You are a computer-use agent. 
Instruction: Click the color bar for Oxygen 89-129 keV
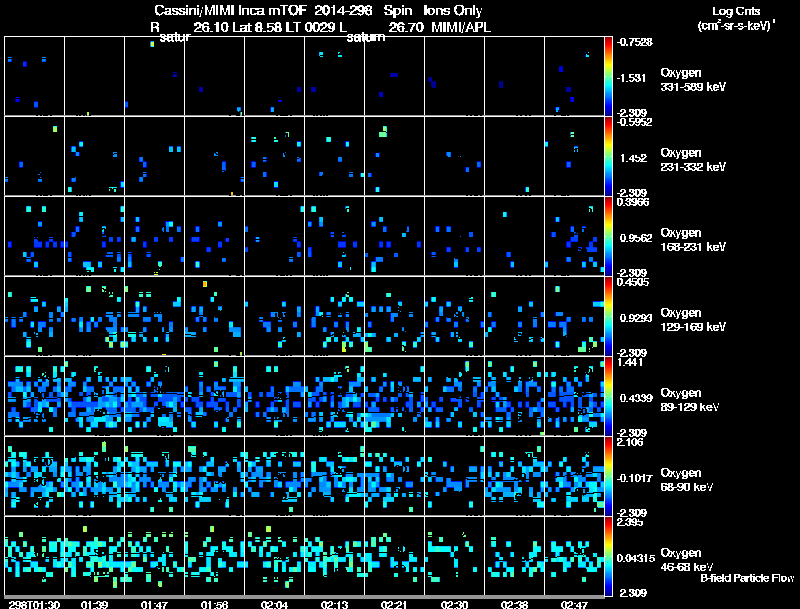point(609,397)
